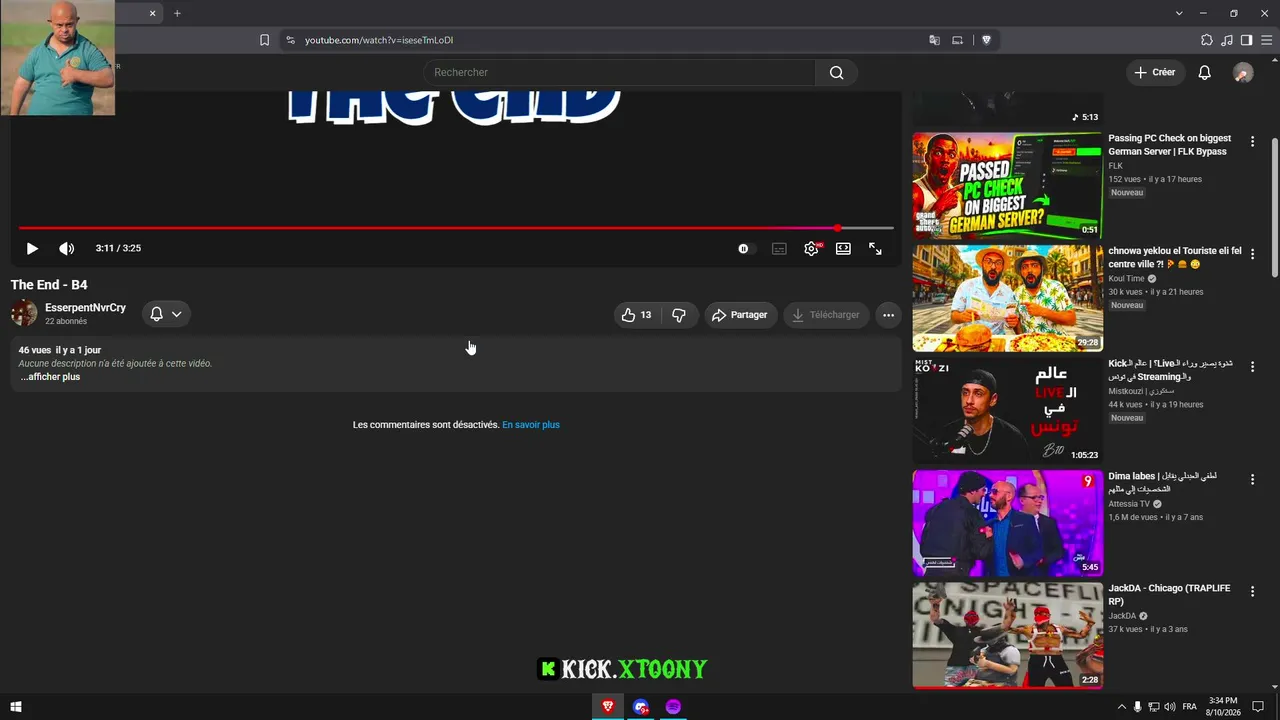The height and width of the screenshot is (720, 1280).
Task: Open the Spotify icon in the taskbar
Action: (673, 707)
